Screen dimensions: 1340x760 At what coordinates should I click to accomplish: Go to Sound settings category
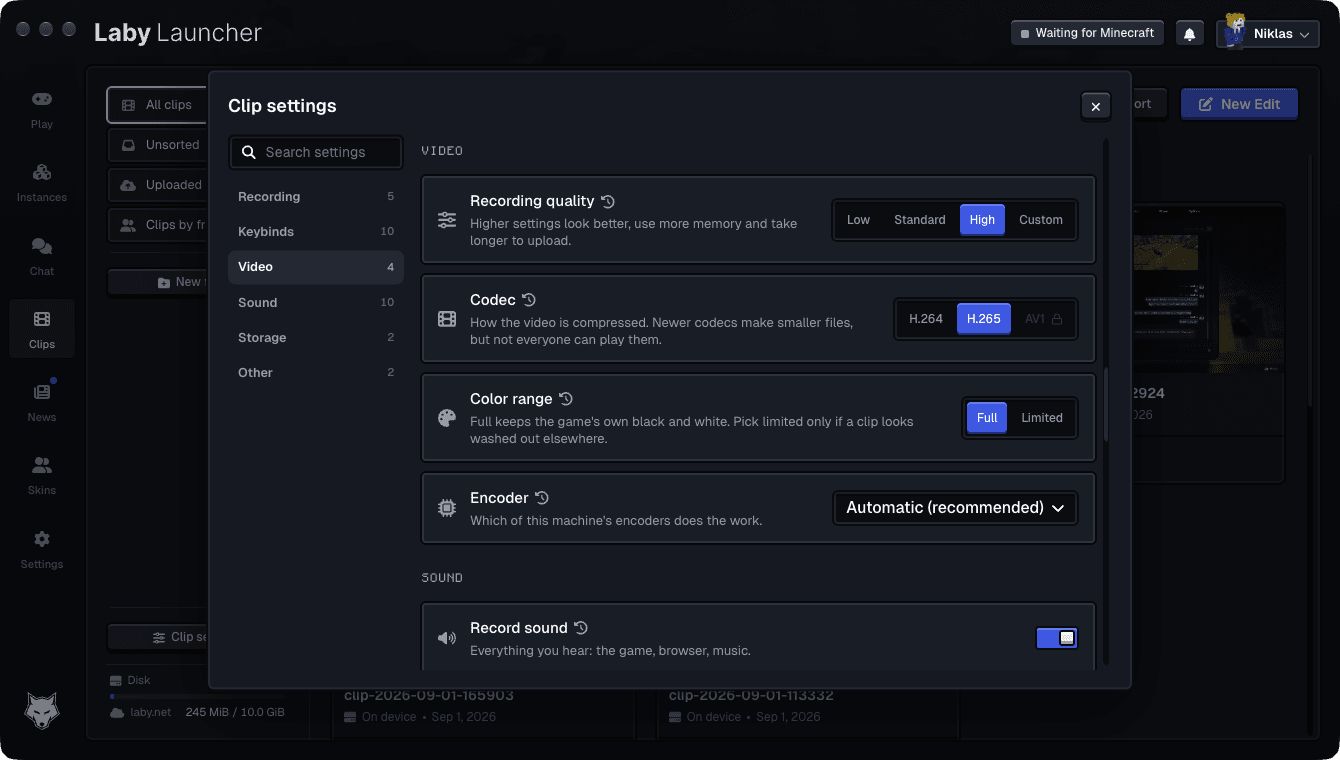coord(316,303)
